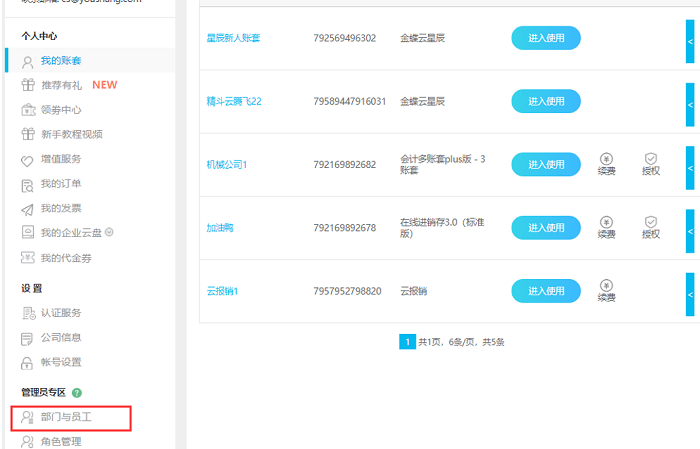The width and height of the screenshot is (700, 449).
Task: Click the paper plane icon beside 我的发票
Action: [x=28, y=208]
